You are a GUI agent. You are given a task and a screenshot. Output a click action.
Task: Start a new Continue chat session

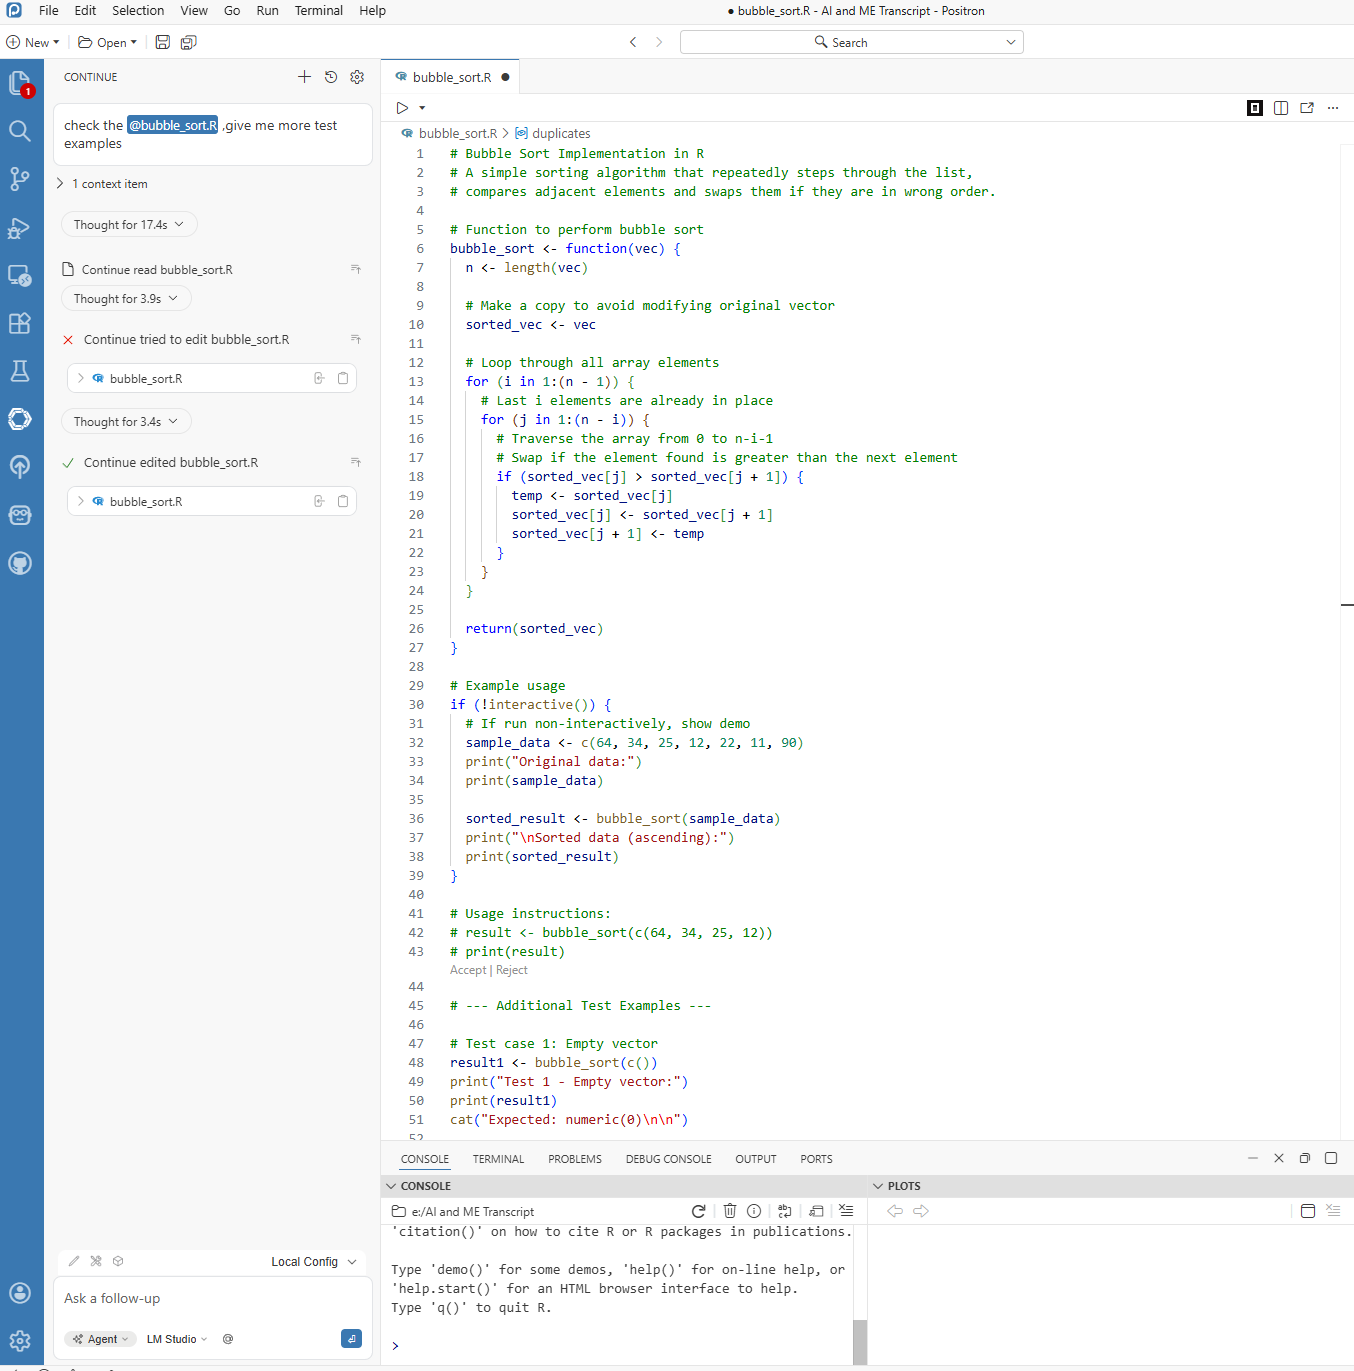[x=304, y=77]
